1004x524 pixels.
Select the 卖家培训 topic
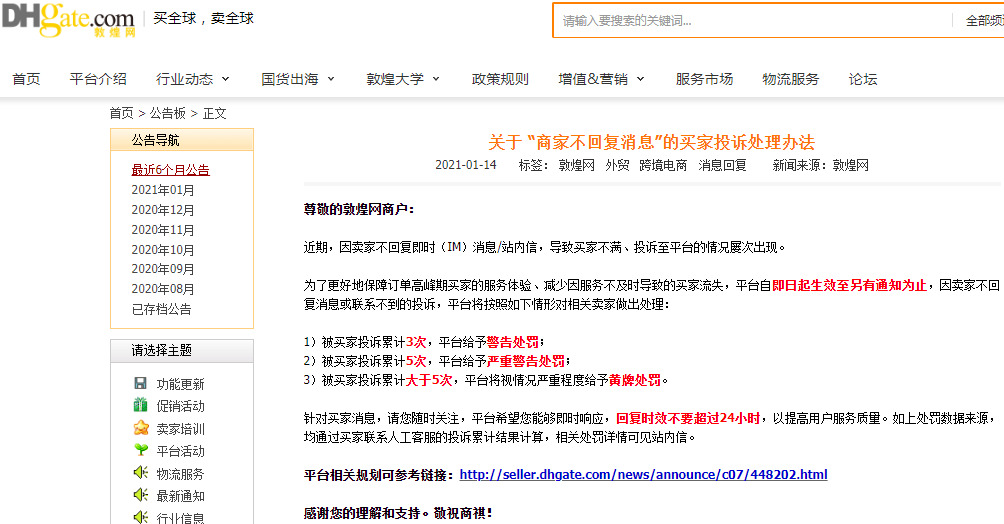pos(181,429)
